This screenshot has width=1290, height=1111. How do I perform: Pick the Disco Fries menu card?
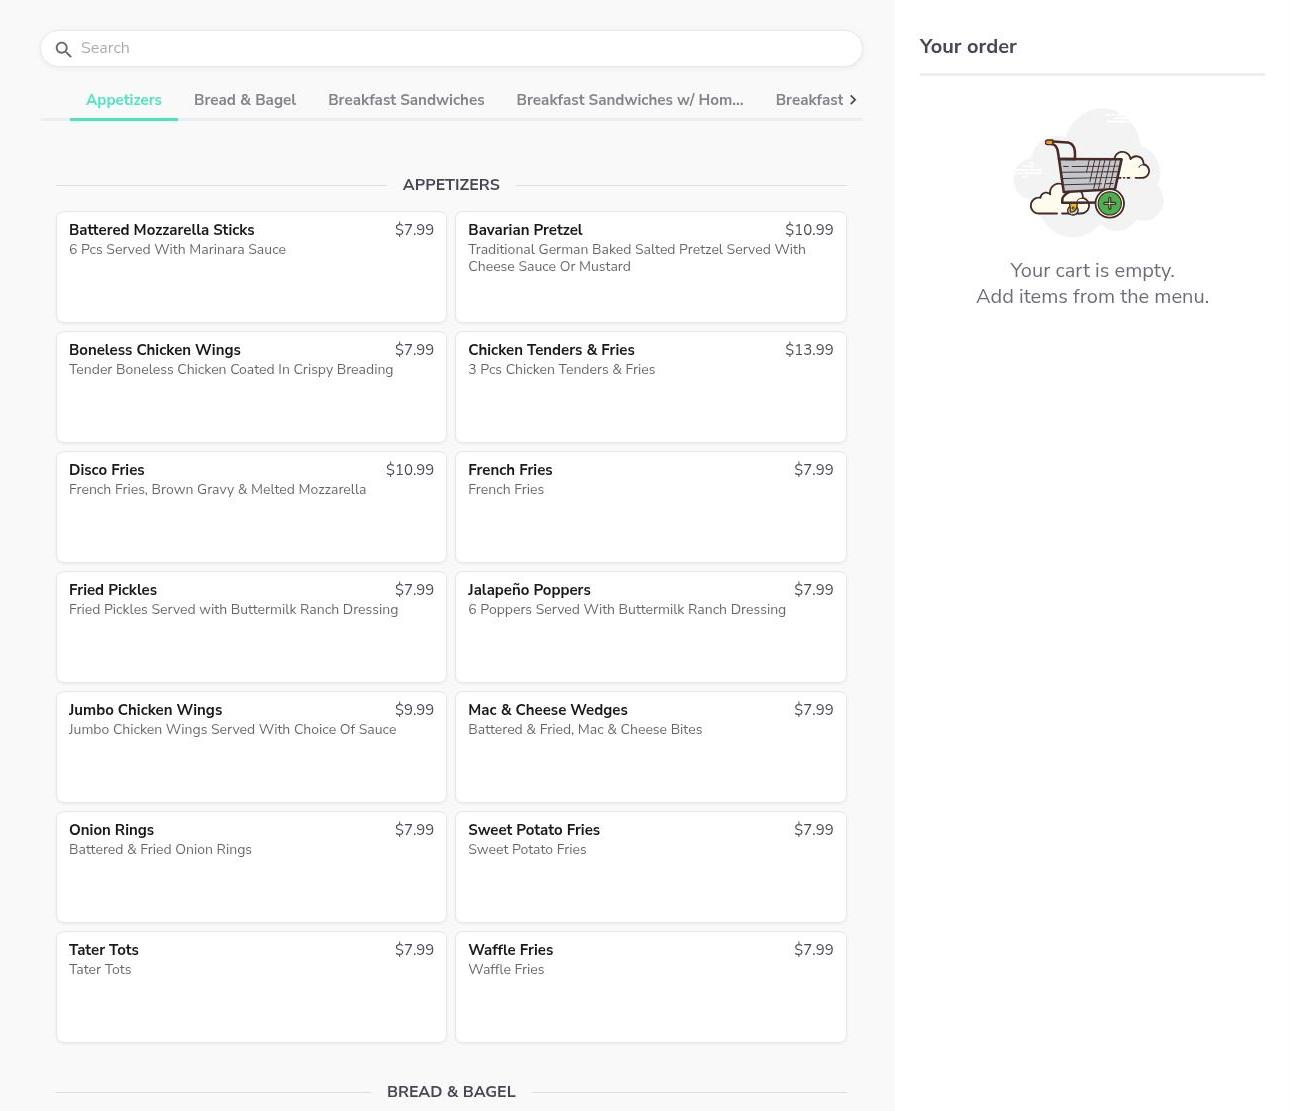tap(251, 506)
